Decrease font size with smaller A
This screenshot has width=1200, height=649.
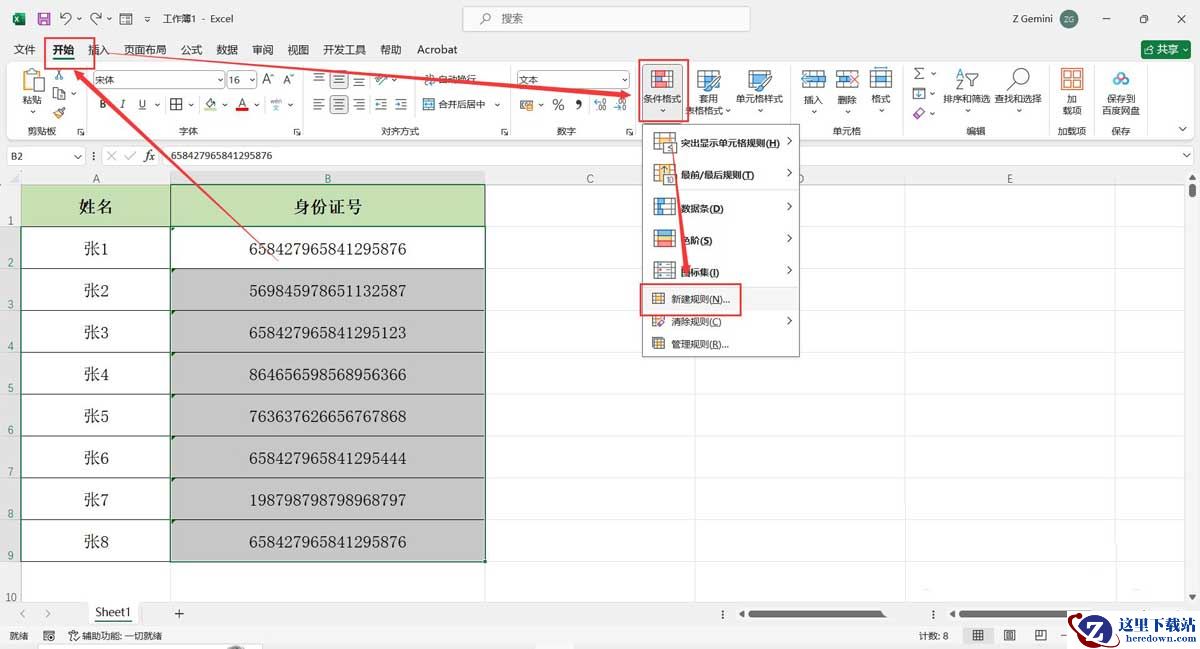[x=291, y=79]
